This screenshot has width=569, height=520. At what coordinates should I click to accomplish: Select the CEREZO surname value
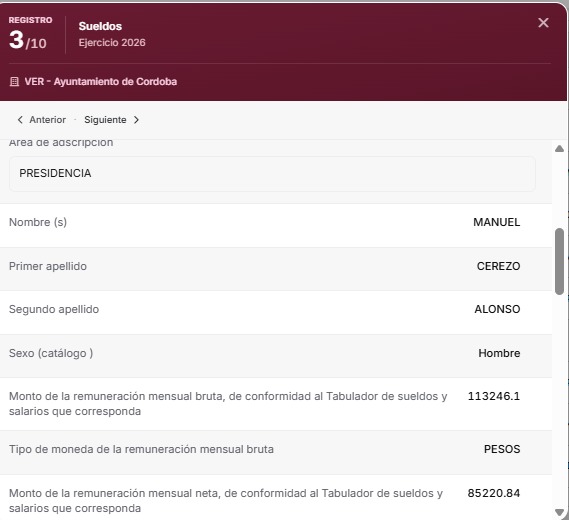click(498, 266)
